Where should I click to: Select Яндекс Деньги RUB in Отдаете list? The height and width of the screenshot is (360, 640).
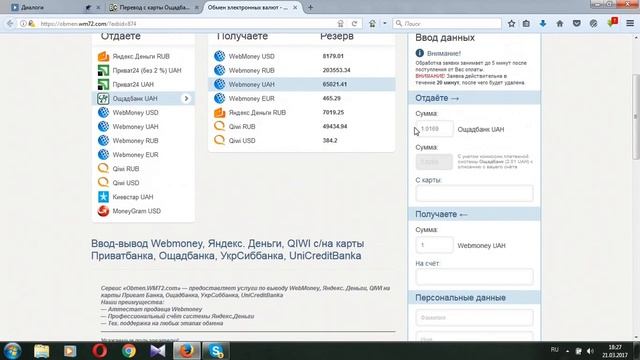tap(143, 56)
